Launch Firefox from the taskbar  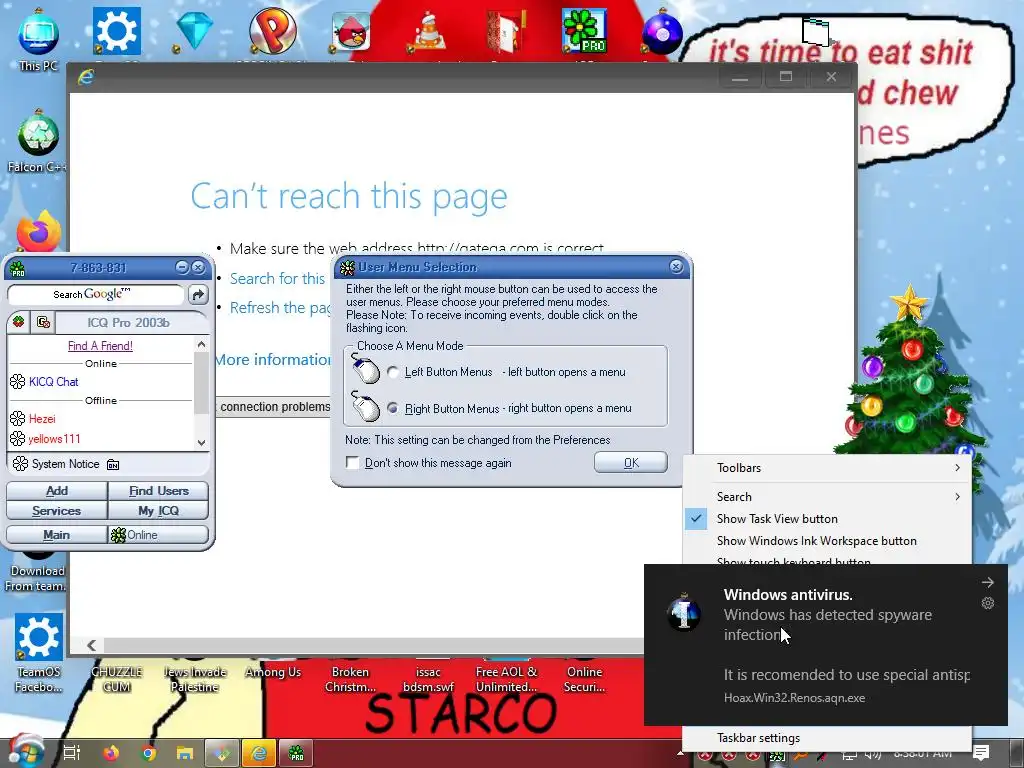(112, 753)
